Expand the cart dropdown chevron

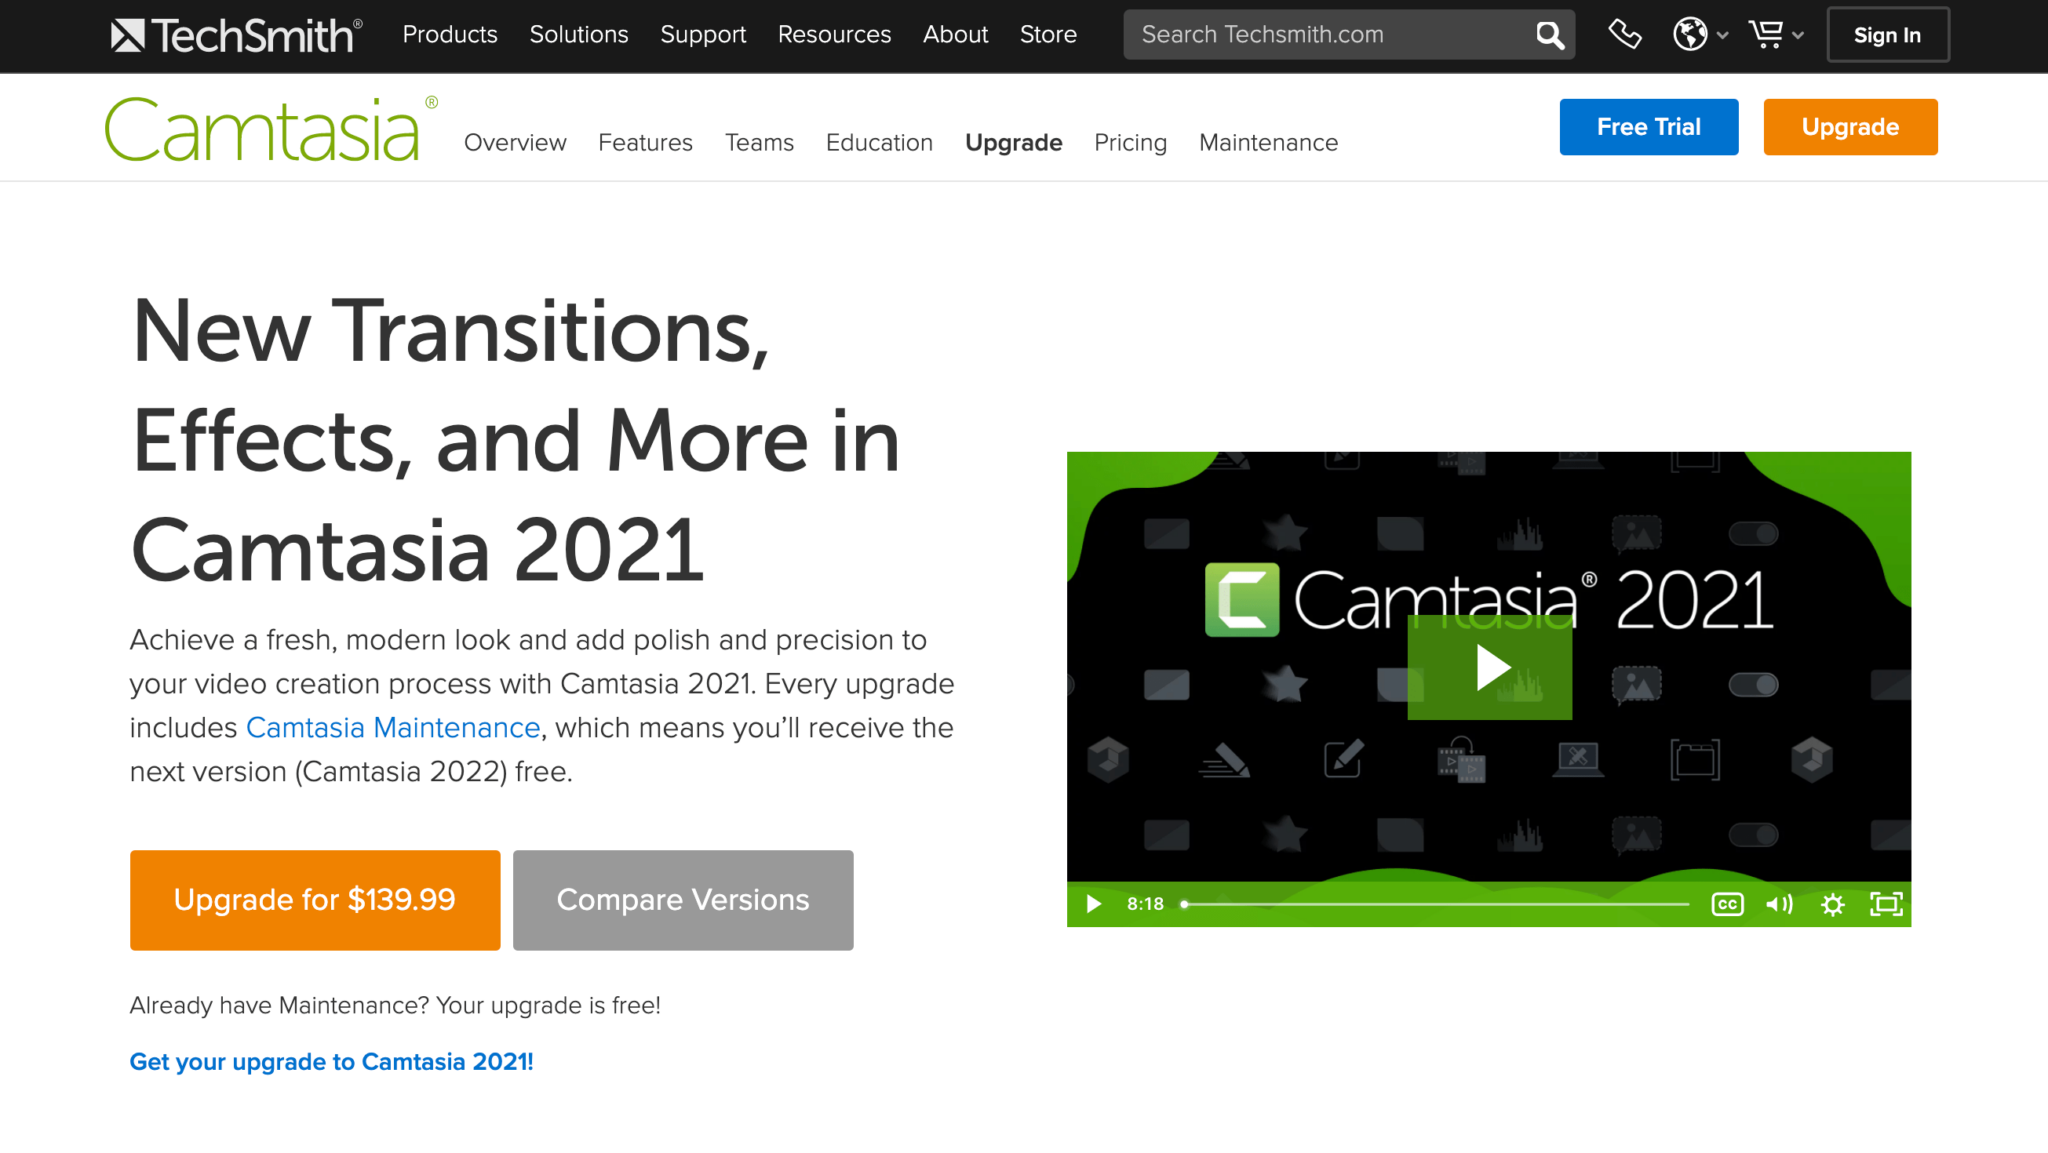(x=1798, y=36)
